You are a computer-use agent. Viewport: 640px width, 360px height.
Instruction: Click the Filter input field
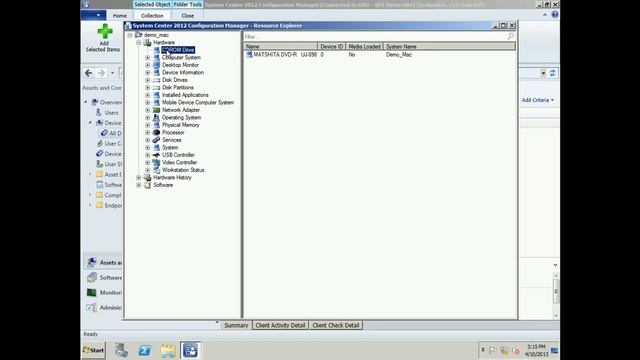[375, 36]
